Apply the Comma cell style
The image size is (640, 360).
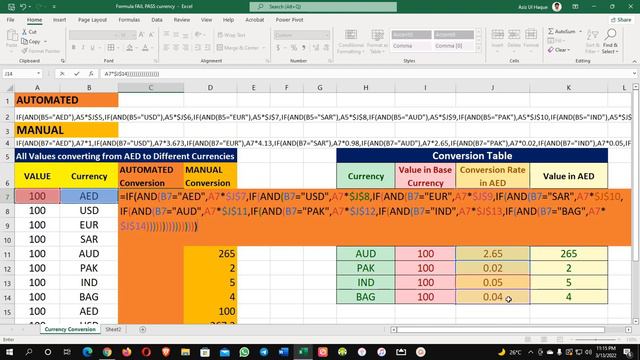(x=411, y=46)
